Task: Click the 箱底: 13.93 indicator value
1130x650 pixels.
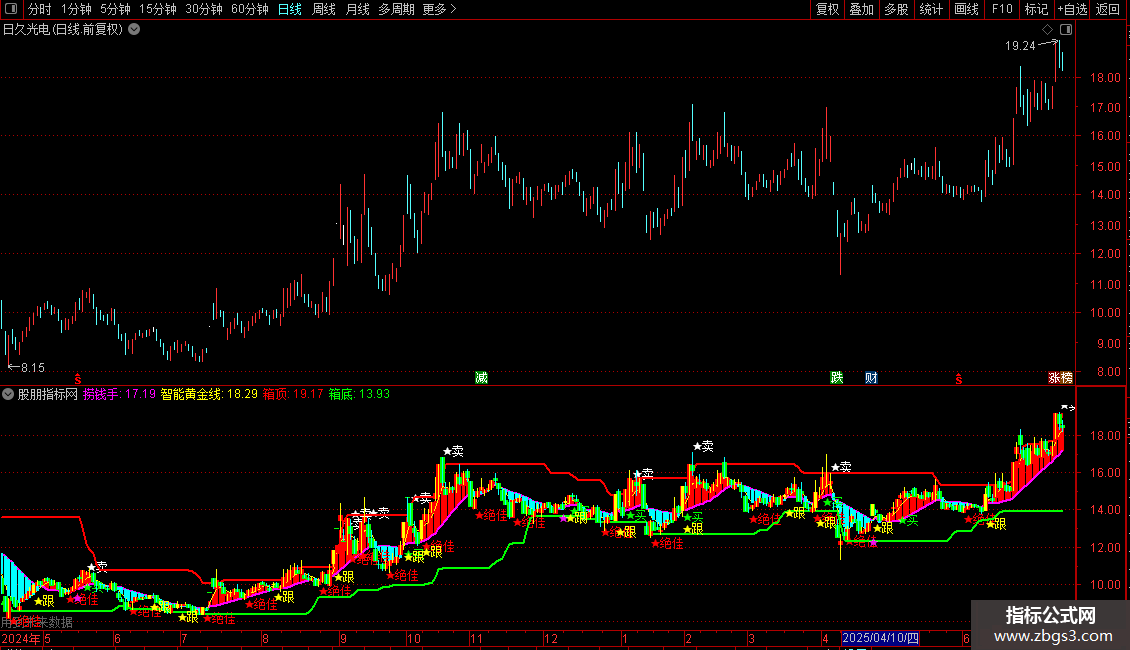Action: click(359, 394)
